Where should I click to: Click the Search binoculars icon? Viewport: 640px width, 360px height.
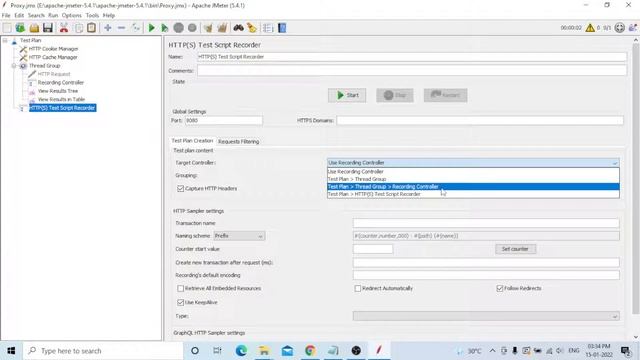tap(238, 28)
